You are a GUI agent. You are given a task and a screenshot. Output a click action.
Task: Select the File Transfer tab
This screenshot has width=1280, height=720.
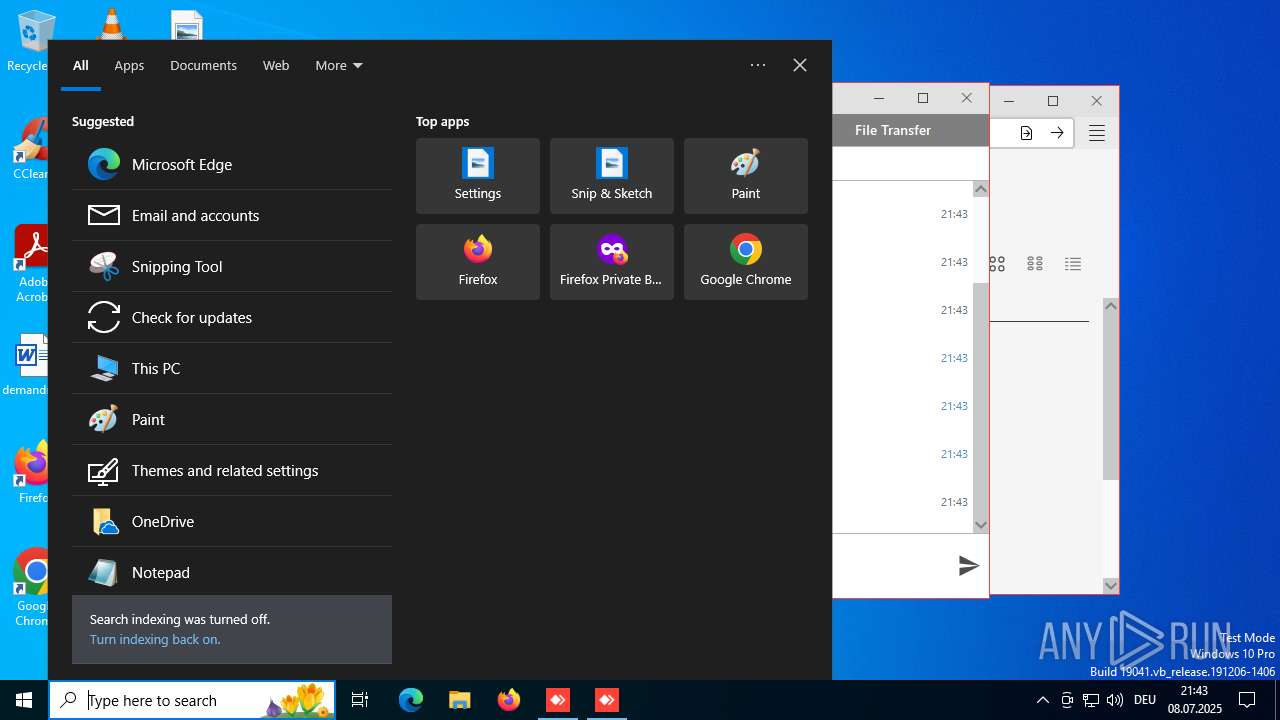coord(893,130)
